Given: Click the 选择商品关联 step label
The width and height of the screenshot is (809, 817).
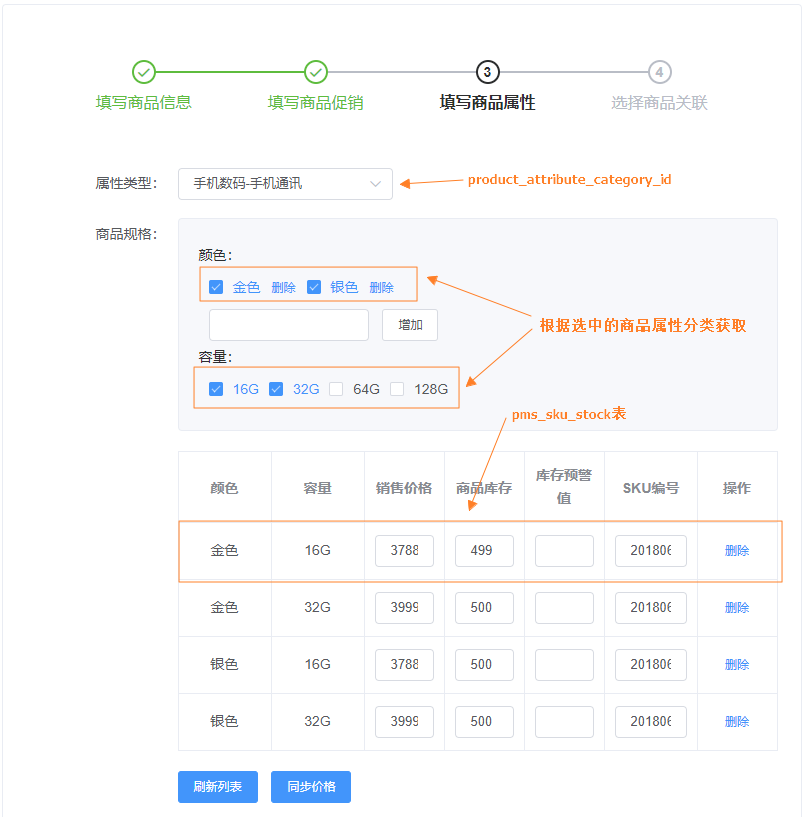Looking at the screenshot, I should [x=659, y=101].
